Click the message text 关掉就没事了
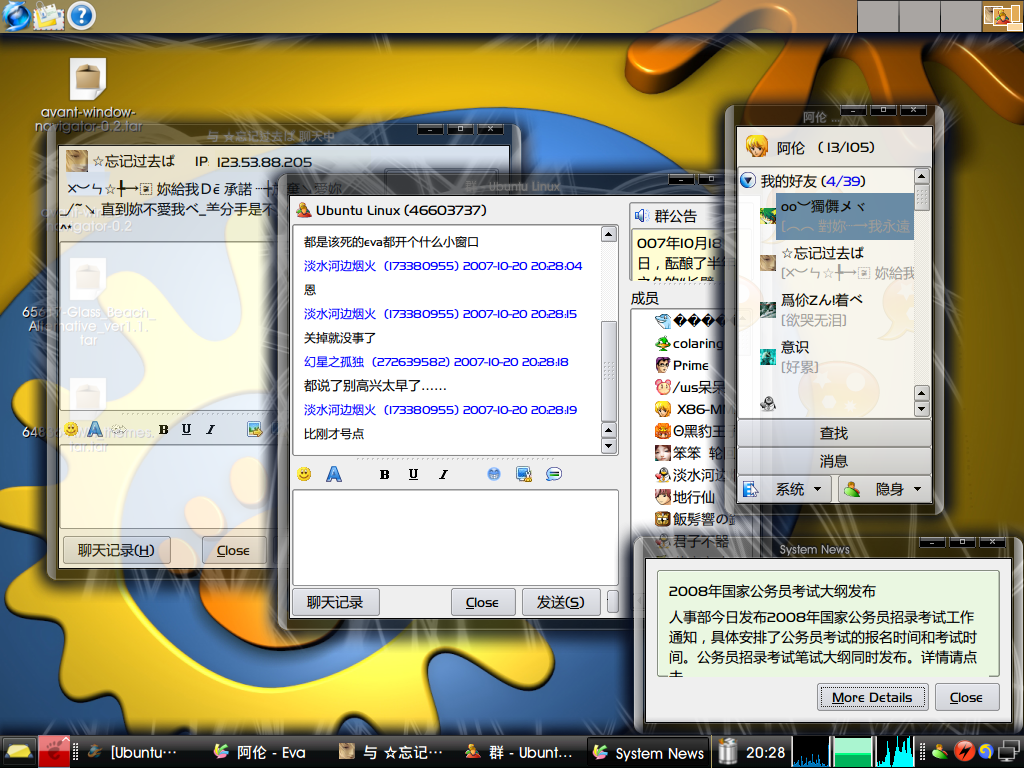 tap(339, 338)
